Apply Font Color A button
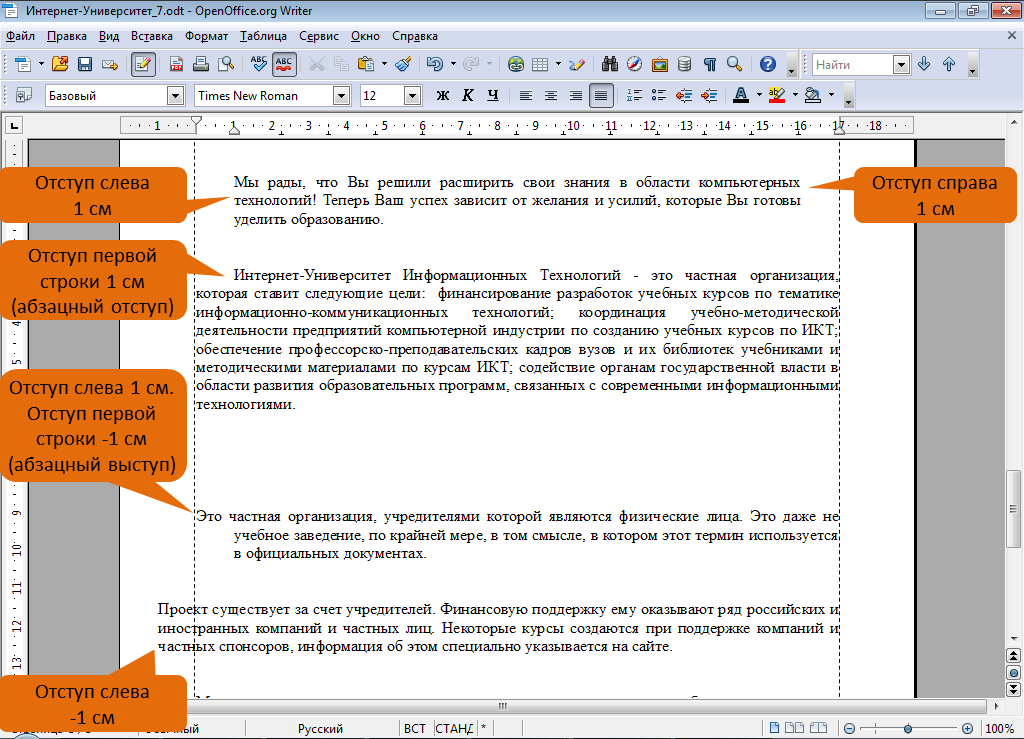This screenshot has height=739, width=1024. [741, 95]
